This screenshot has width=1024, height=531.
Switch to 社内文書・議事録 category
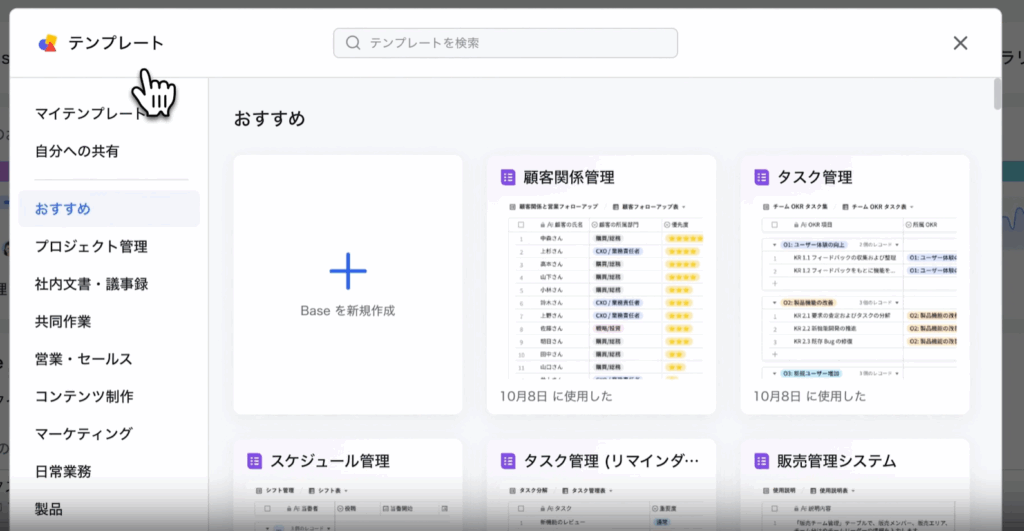(x=91, y=284)
